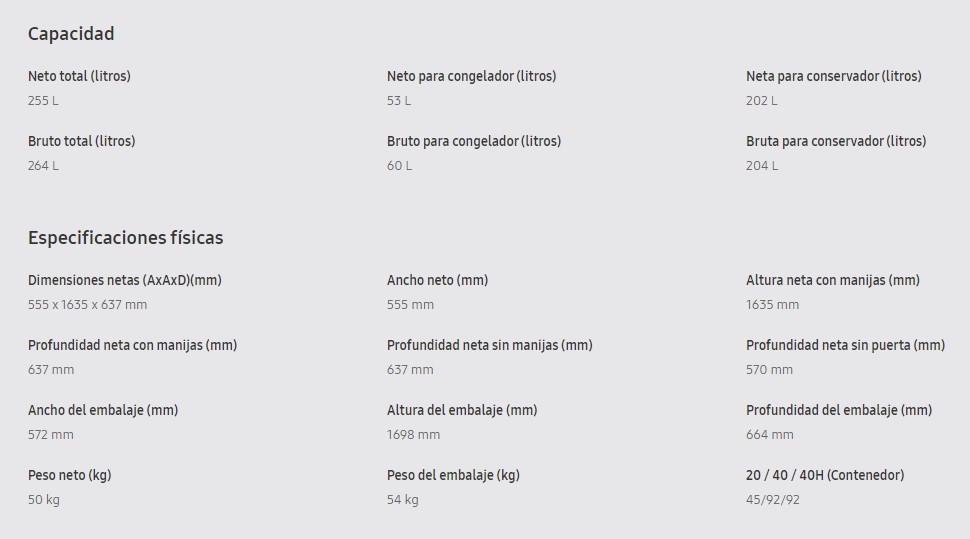Click the 255 L value
Image resolution: width=970 pixels, height=539 pixels.
[44, 101]
